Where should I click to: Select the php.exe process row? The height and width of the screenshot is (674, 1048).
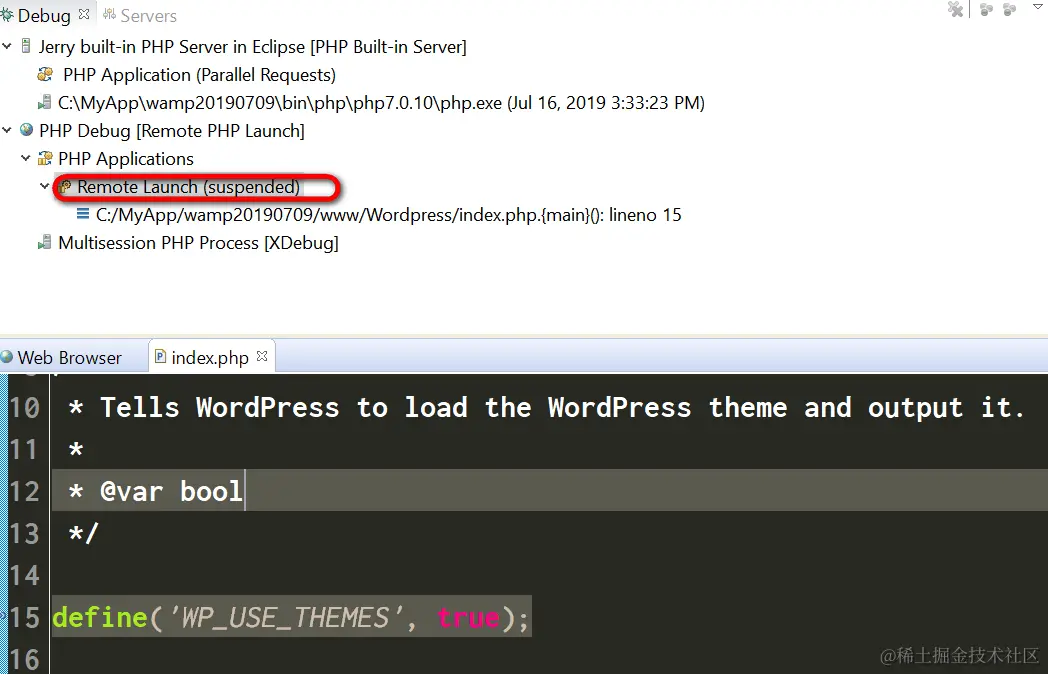(x=381, y=103)
